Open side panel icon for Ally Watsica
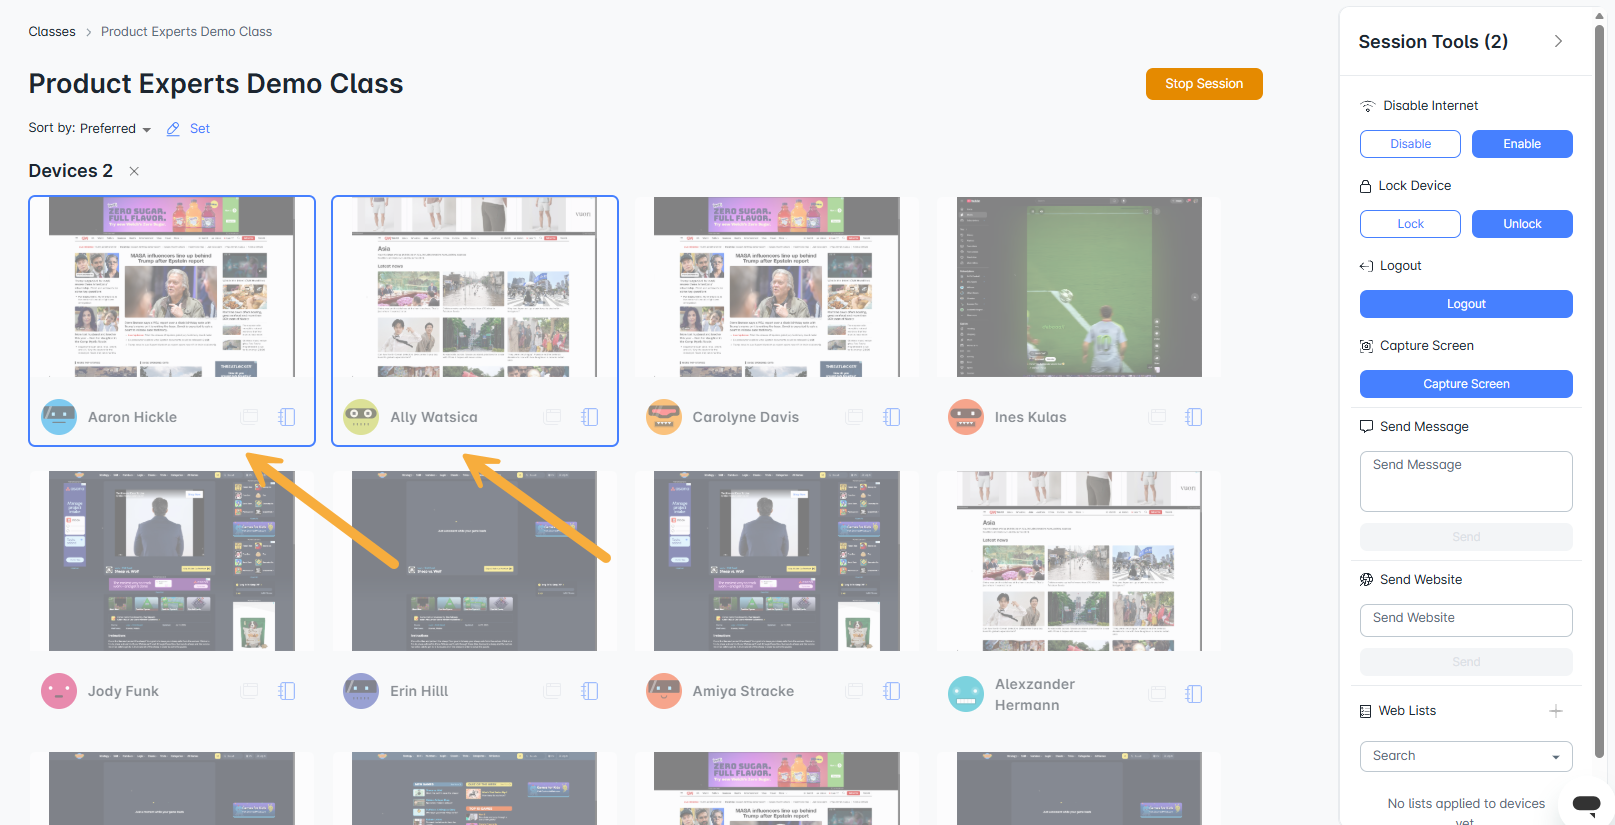 (x=590, y=417)
